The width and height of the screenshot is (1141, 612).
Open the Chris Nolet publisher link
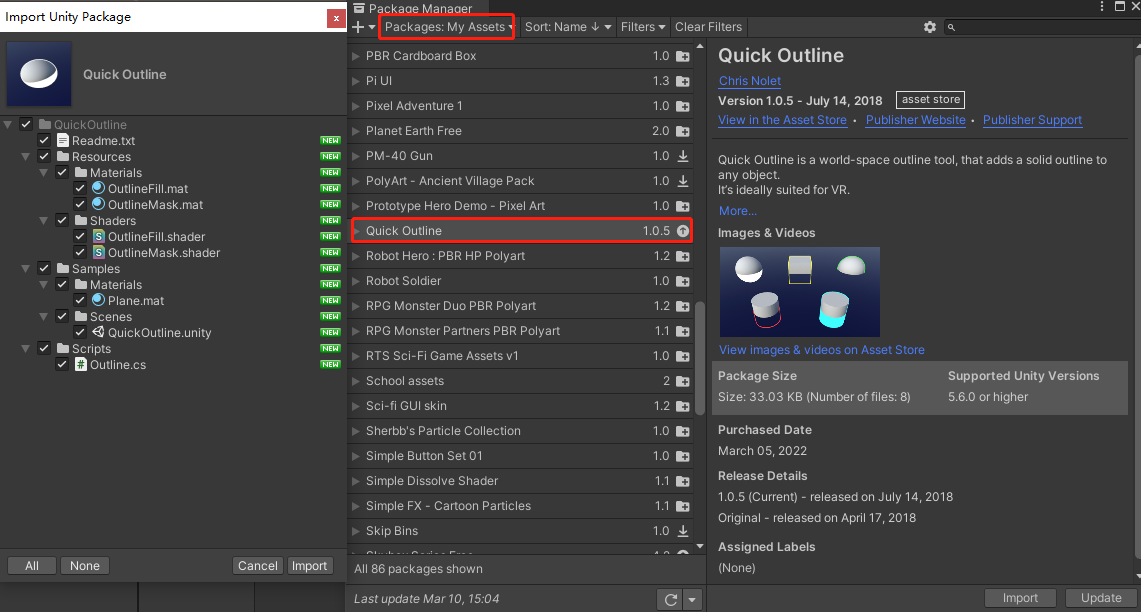coord(750,81)
